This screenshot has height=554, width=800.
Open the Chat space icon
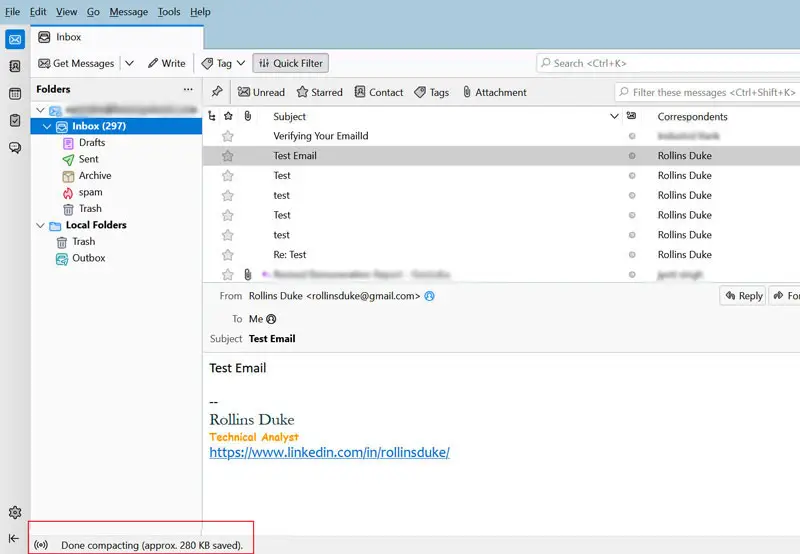point(15,148)
